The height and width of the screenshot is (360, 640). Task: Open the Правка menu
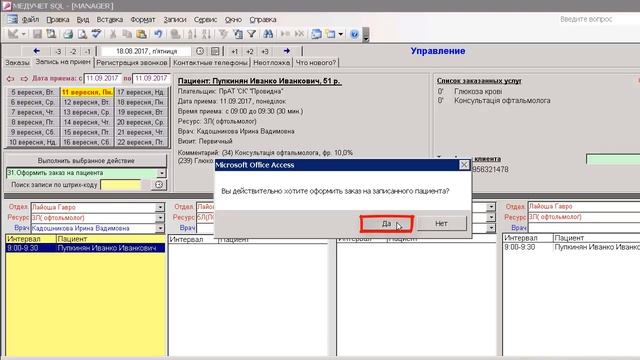(x=58, y=19)
